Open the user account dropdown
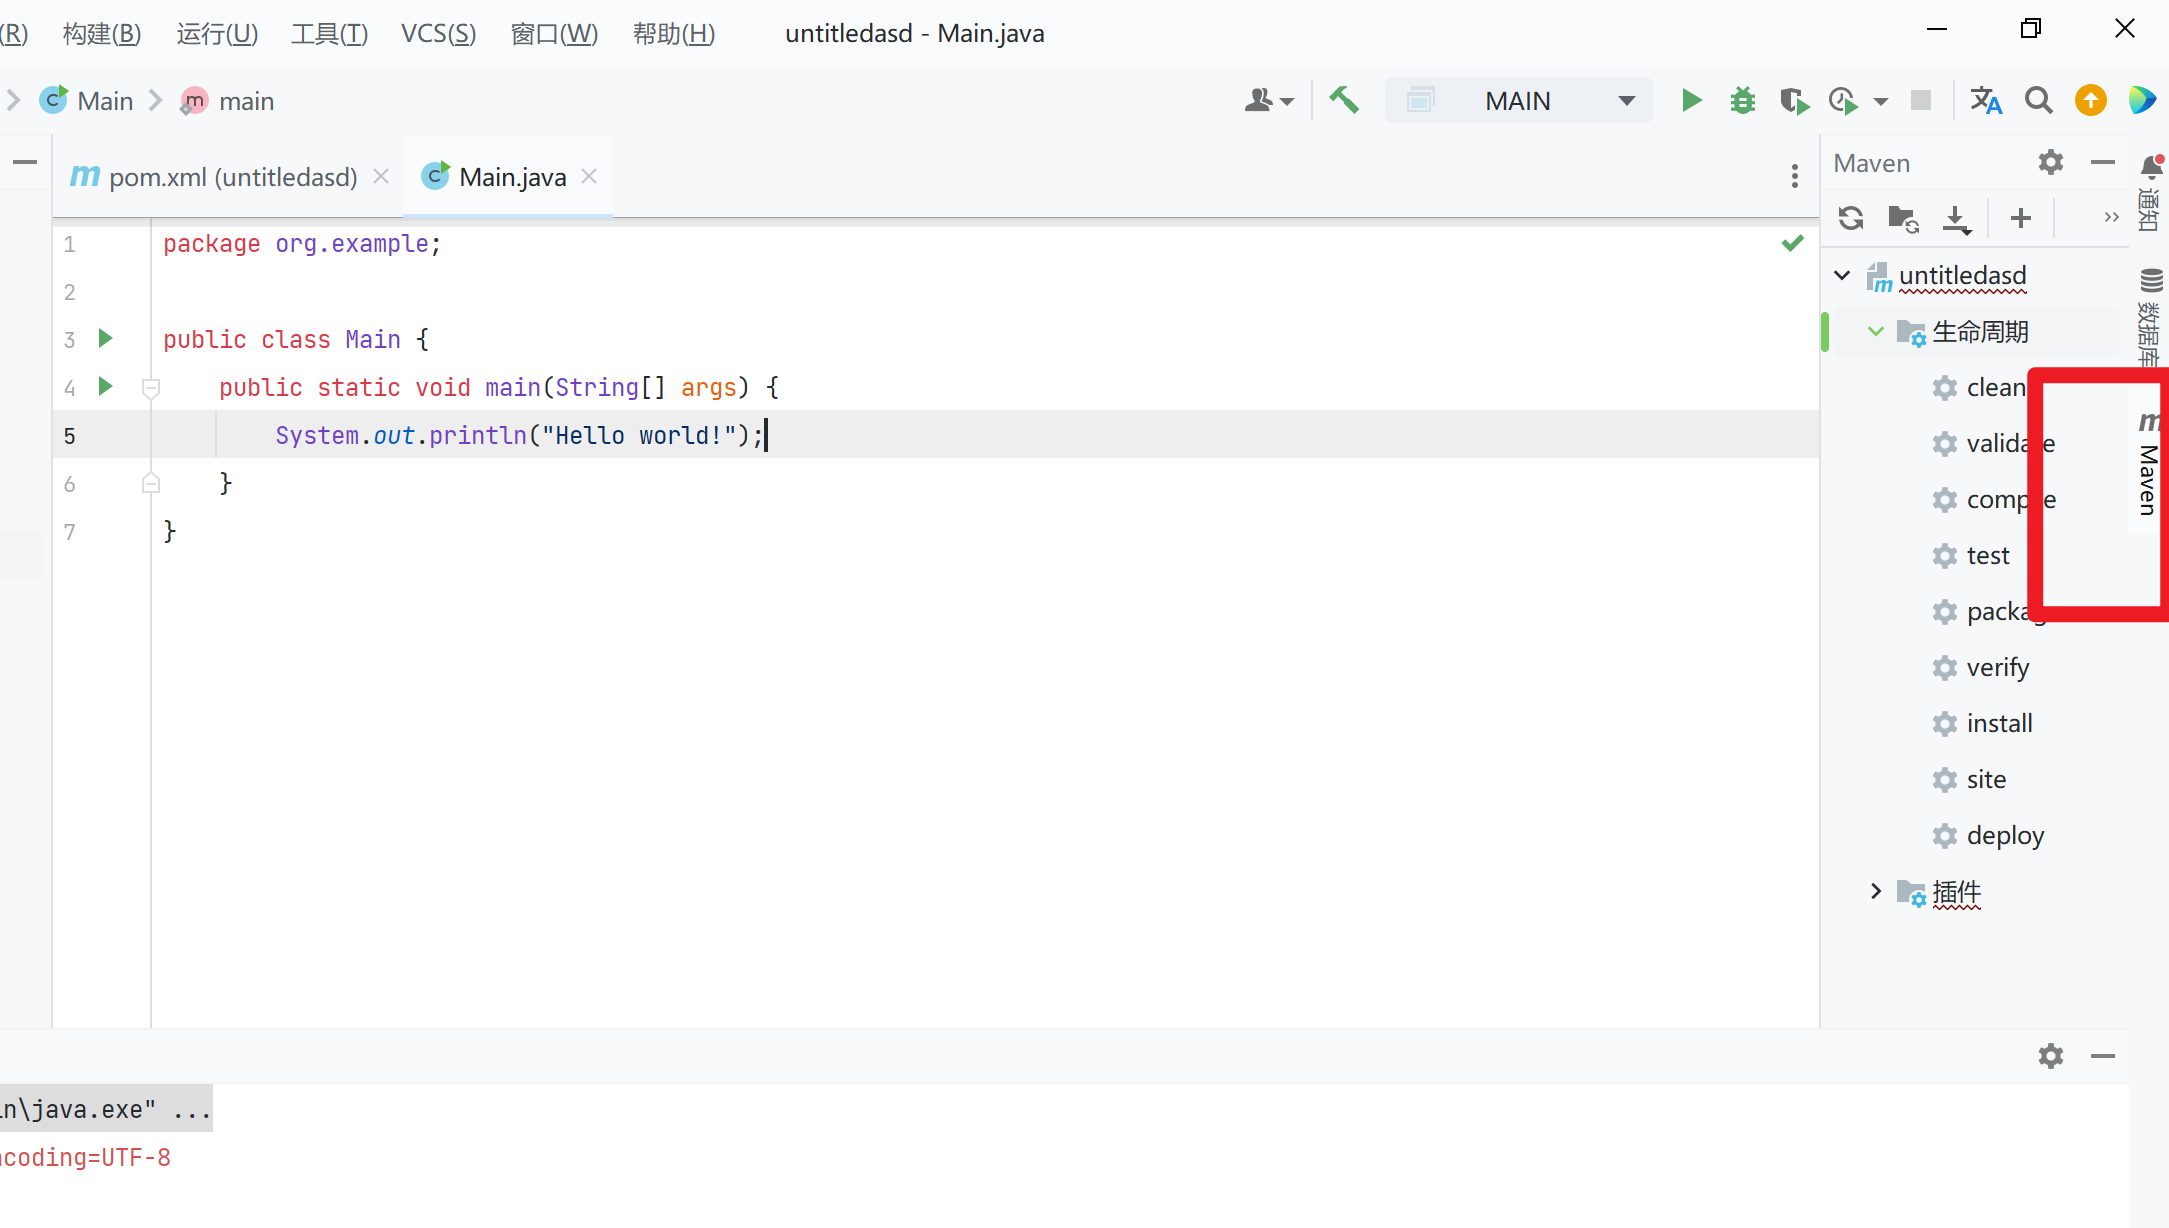Viewport: 2169px width, 1228px height. coord(1270,101)
